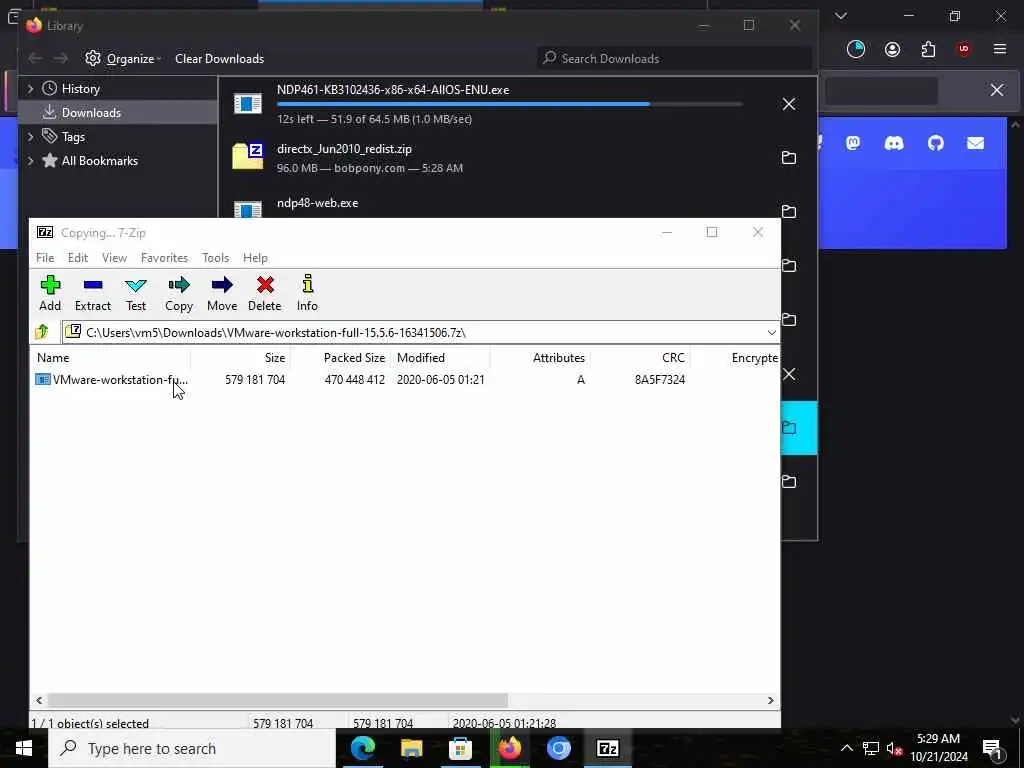
Task: Click the taskbar search box
Action: [191, 748]
